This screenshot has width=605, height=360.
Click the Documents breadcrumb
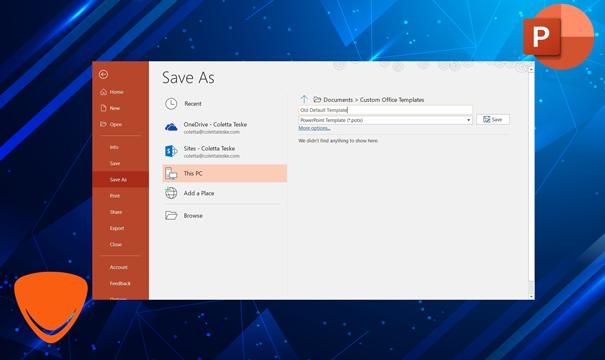(338, 100)
